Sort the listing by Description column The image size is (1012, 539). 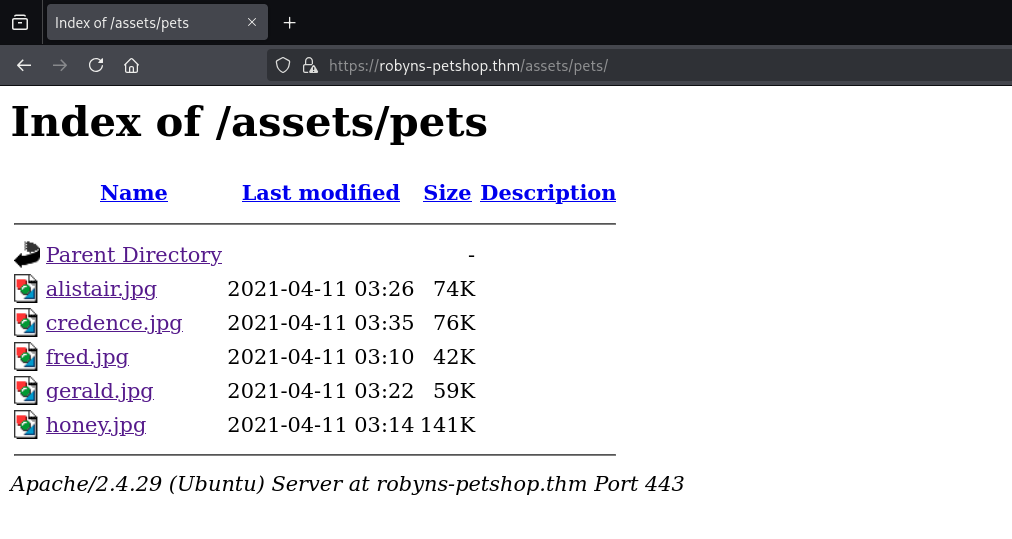(548, 193)
